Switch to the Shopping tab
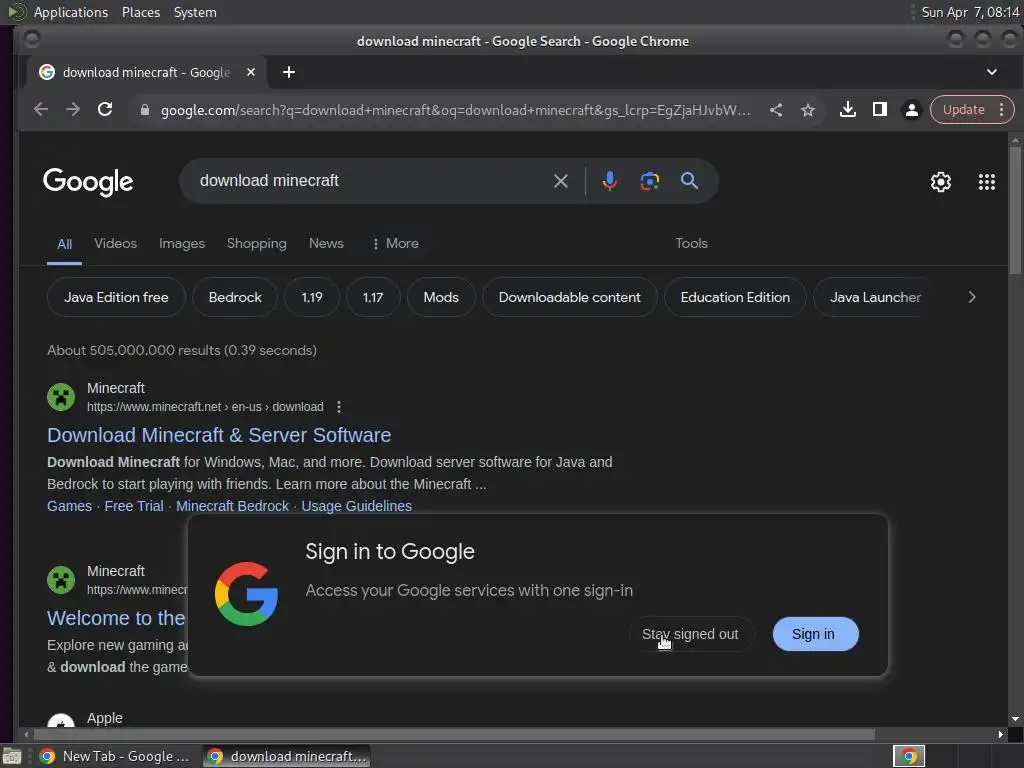The image size is (1024, 768). [x=257, y=243]
